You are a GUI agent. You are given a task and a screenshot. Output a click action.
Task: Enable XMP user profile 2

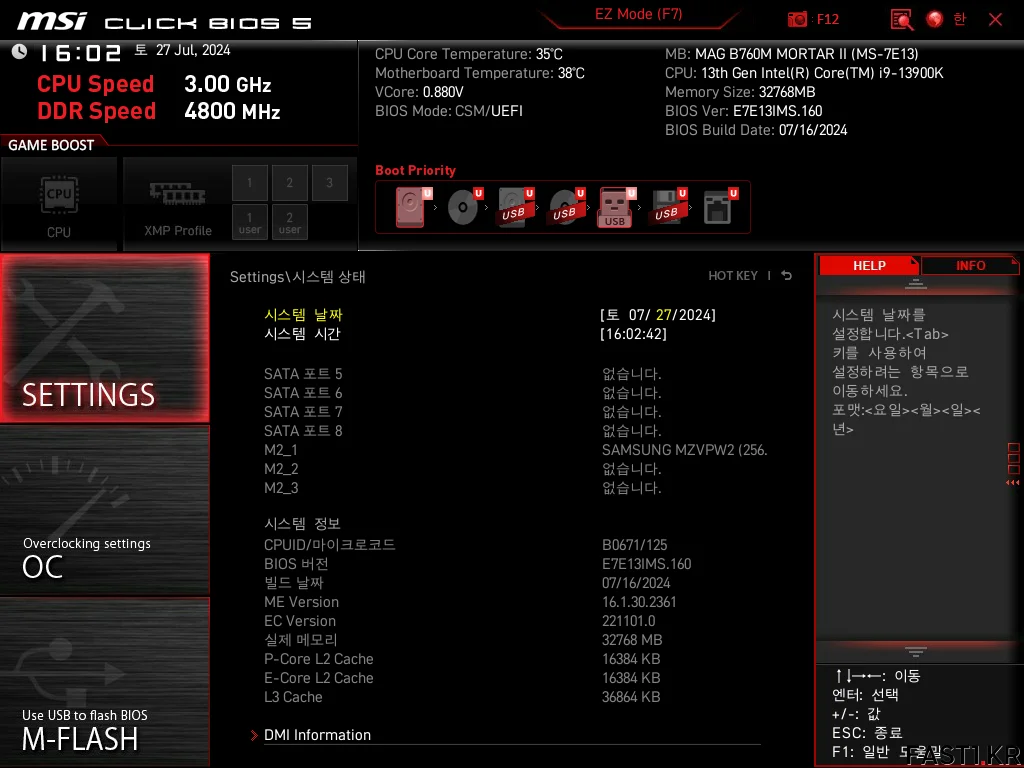[x=290, y=222]
